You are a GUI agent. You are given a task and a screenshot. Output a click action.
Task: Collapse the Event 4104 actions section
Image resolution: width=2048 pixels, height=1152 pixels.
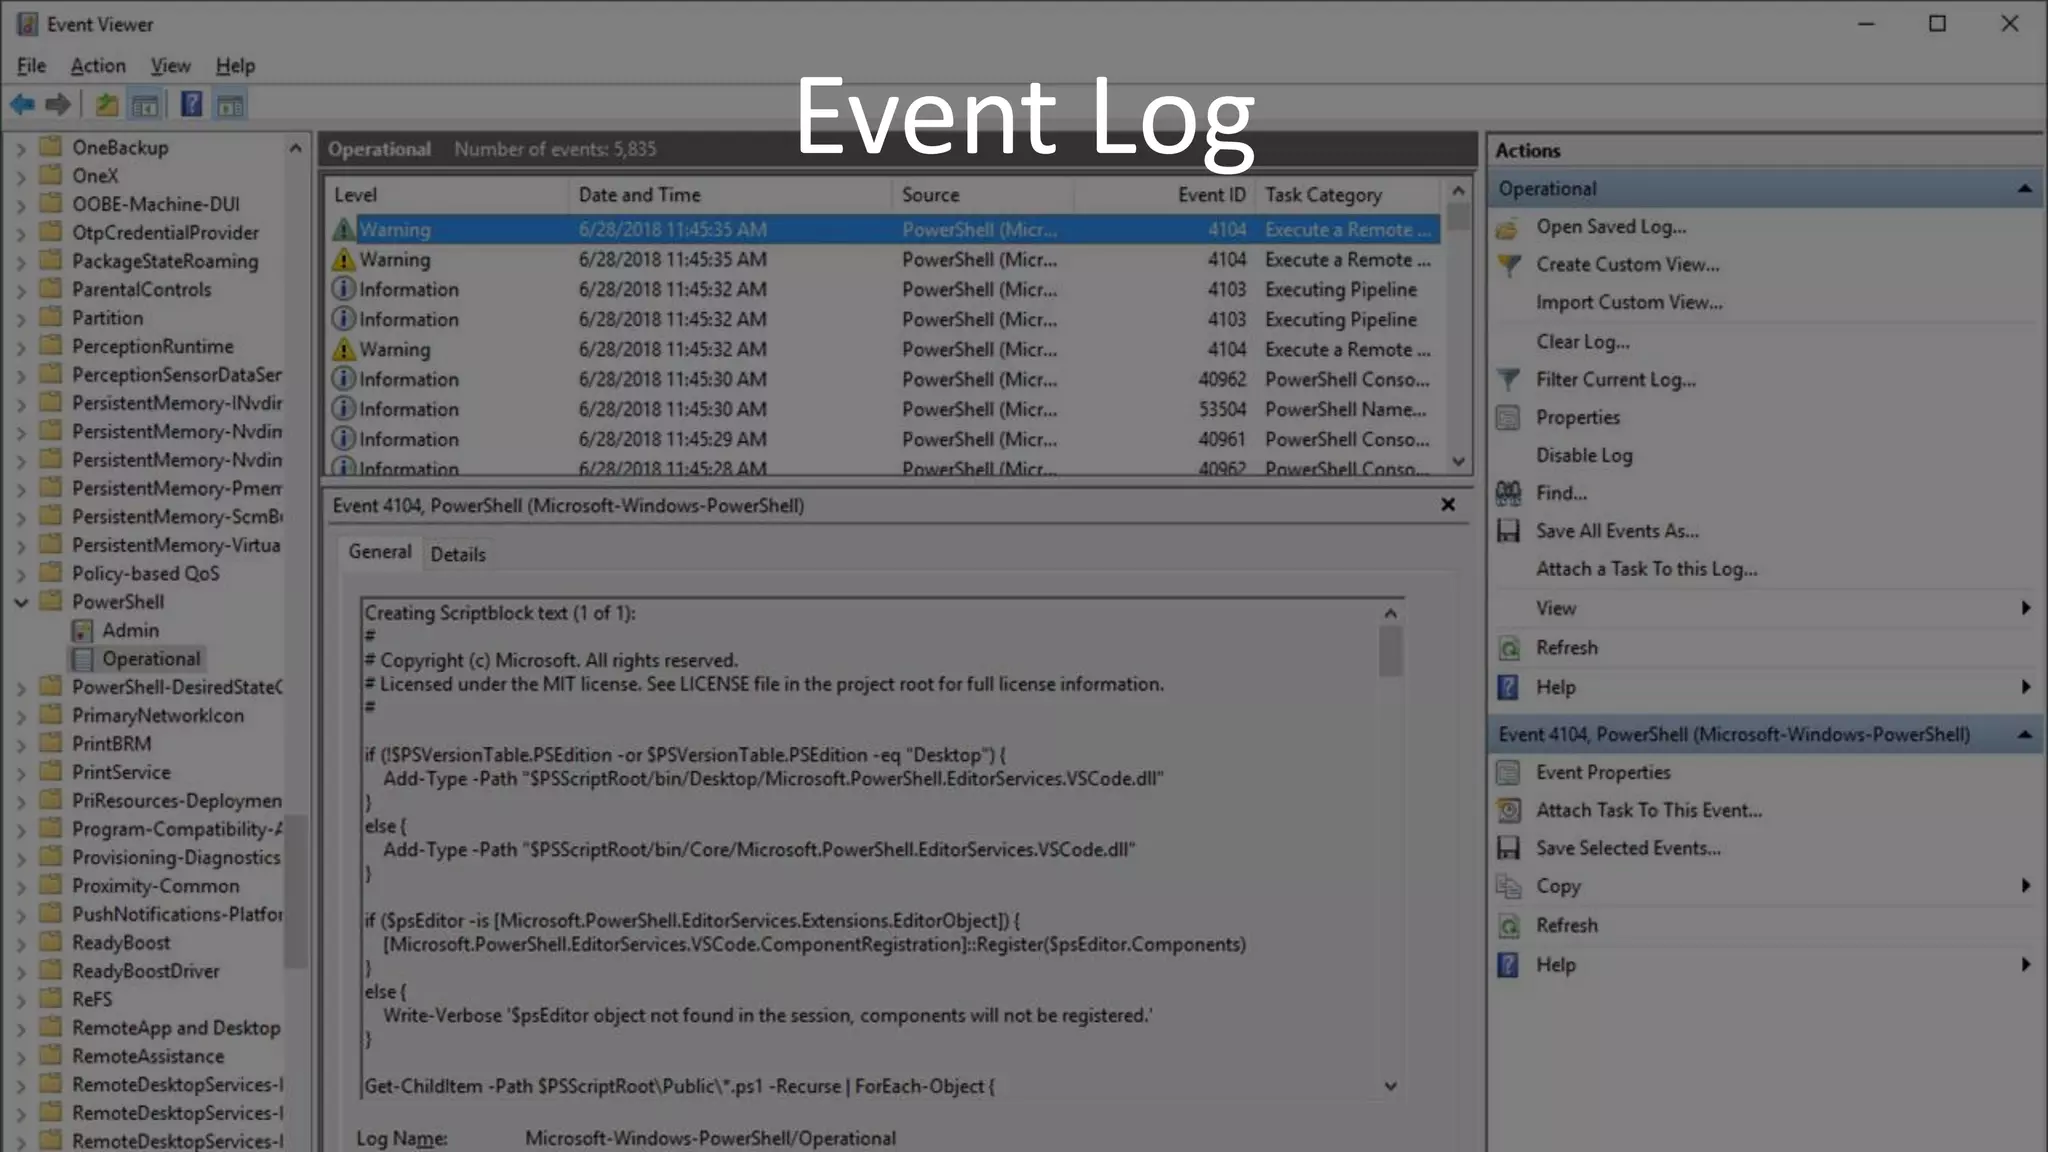point(2025,735)
